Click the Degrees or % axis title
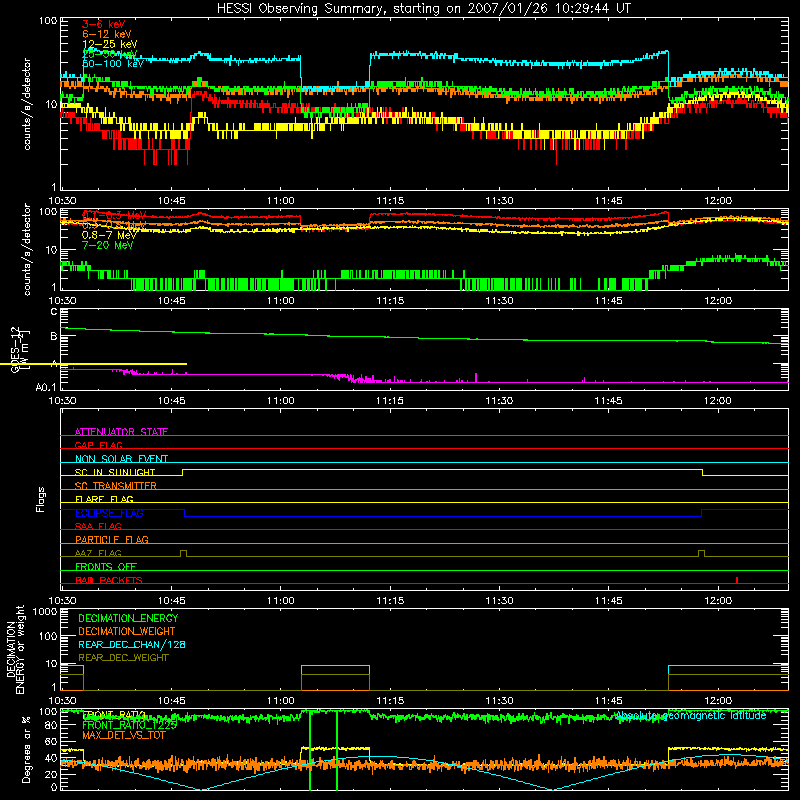 26,749
